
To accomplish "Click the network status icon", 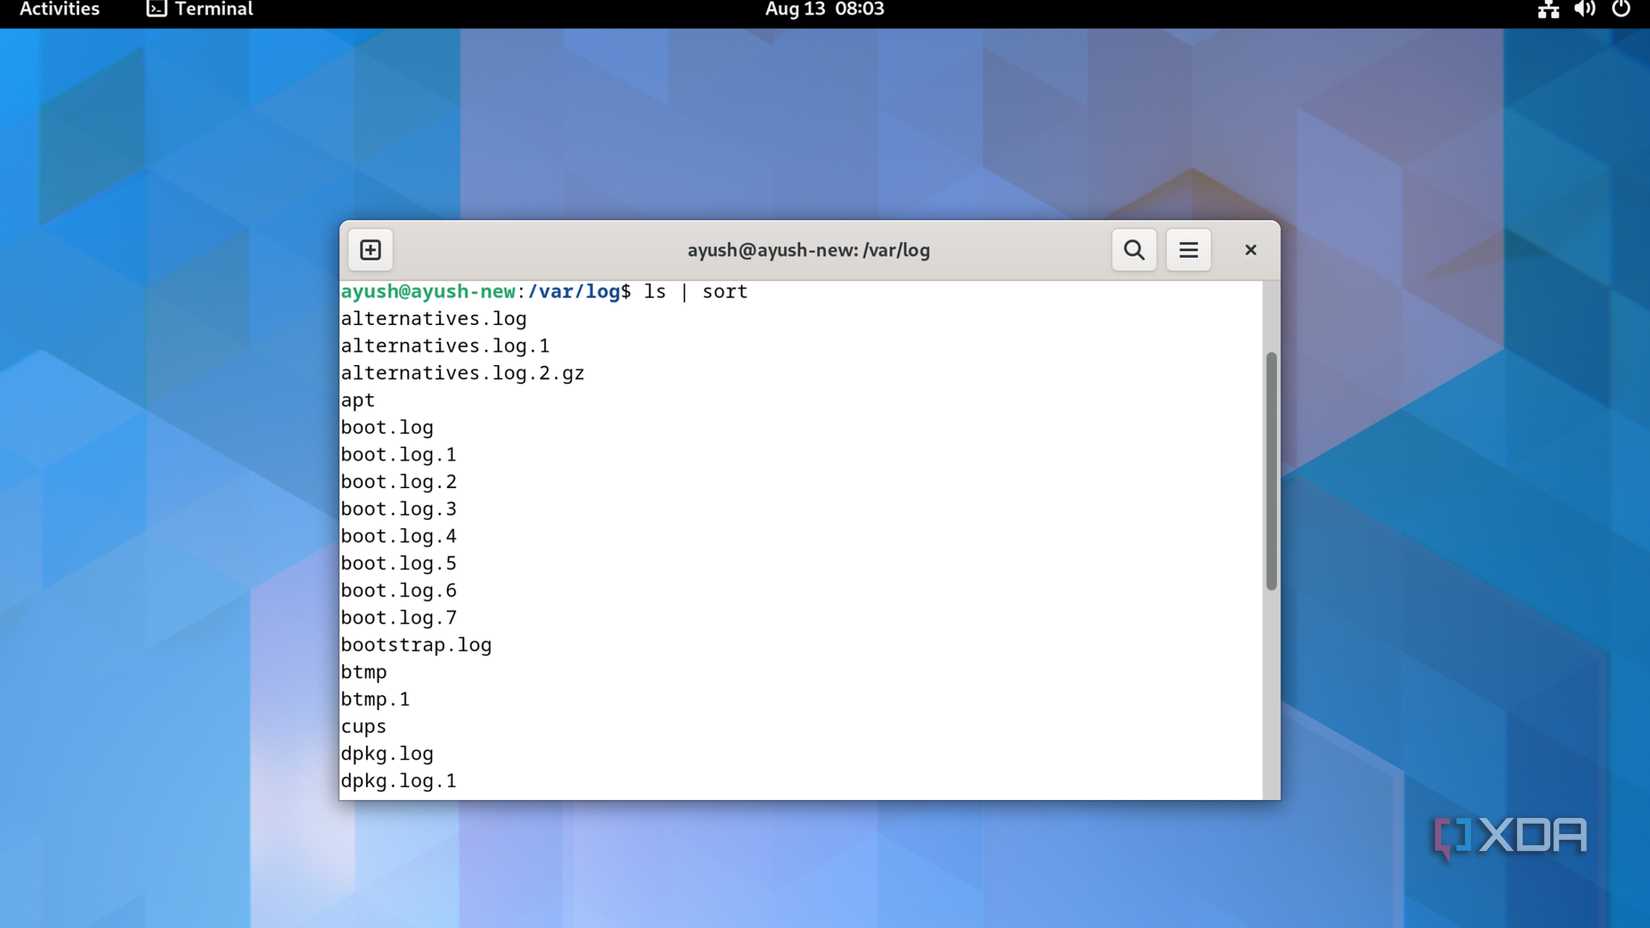I will [x=1547, y=10].
